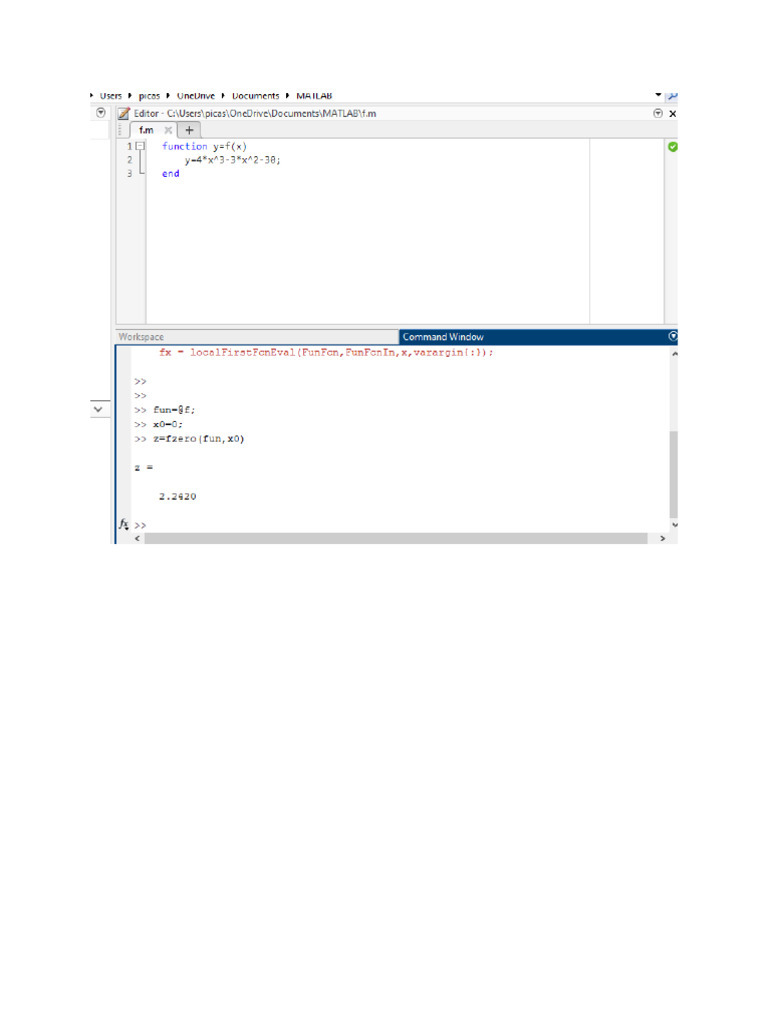This screenshot has width=768, height=1024.
Task: Click the green code analyzer status indicator
Action: coord(673,147)
